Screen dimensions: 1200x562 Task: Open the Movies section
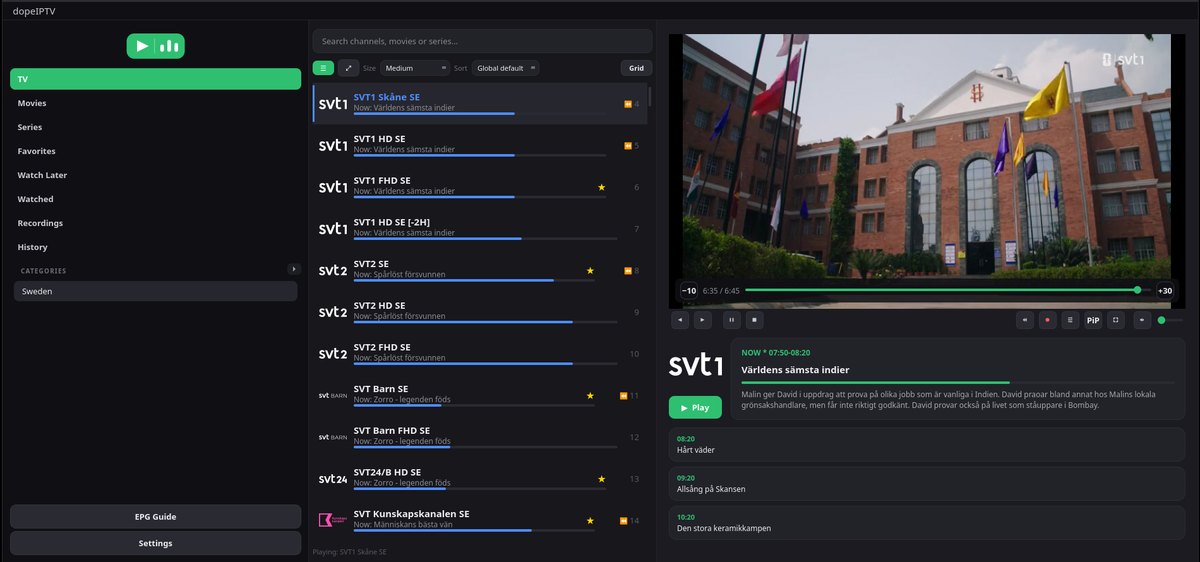[155, 103]
